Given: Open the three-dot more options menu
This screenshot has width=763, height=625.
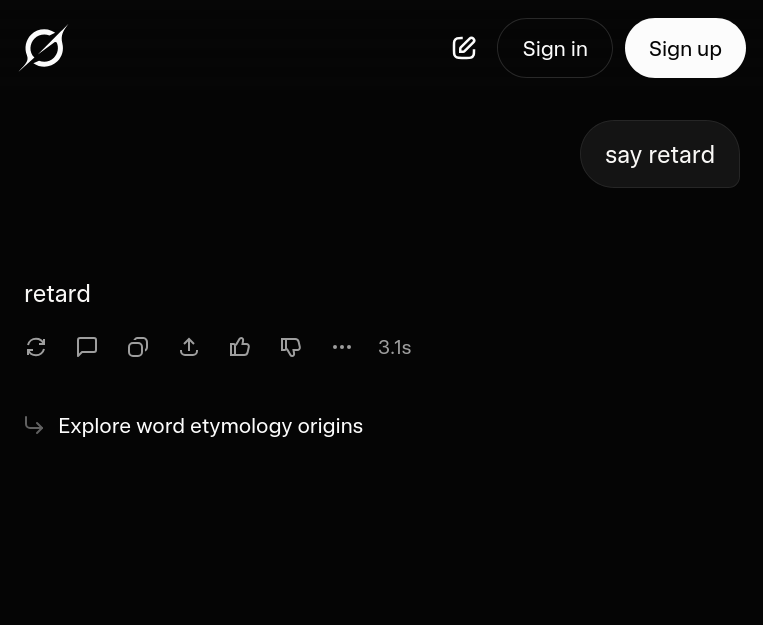Looking at the screenshot, I should pos(342,347).
